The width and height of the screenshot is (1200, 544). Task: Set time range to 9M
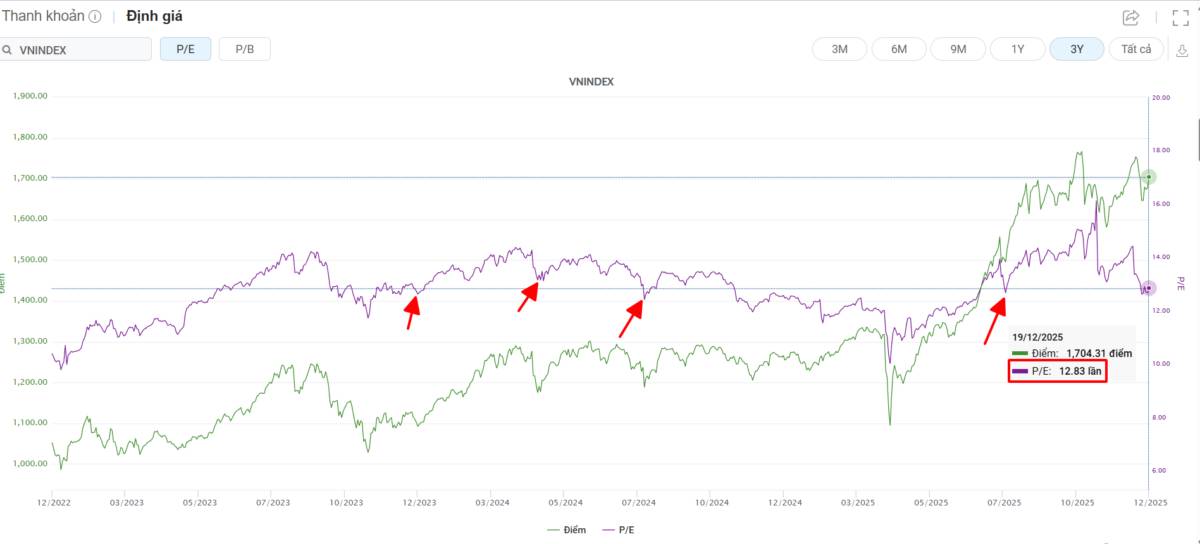[958, 49]
